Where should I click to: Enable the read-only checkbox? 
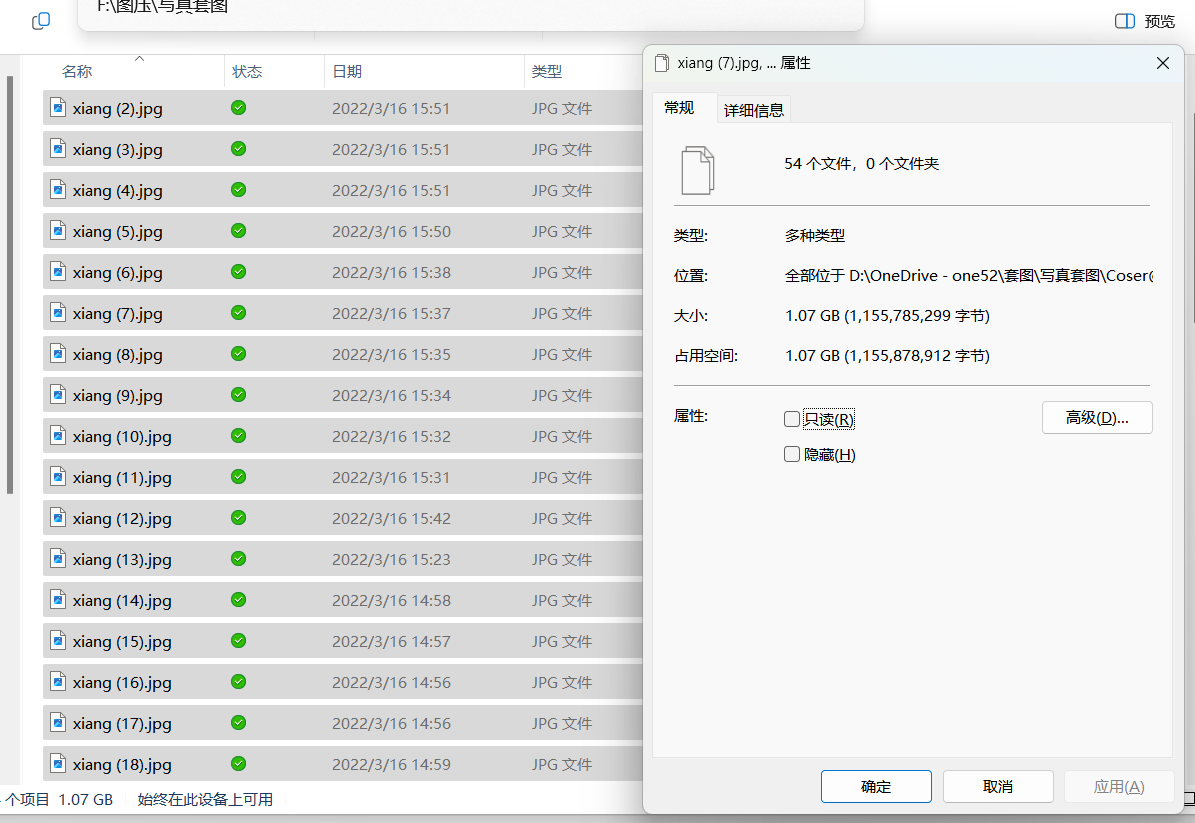click(x=792, y=419)
